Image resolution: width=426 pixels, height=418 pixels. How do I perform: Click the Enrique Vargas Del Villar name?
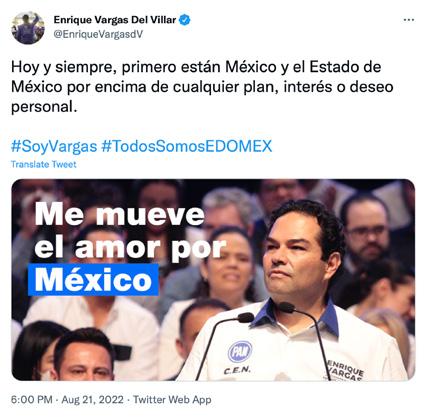(115, 20)
